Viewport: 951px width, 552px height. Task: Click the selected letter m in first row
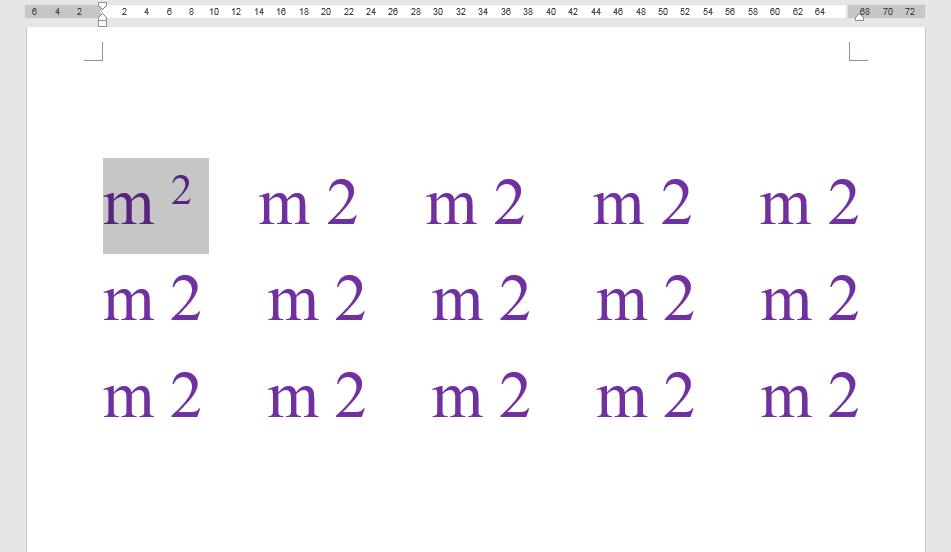click(128, 206)
